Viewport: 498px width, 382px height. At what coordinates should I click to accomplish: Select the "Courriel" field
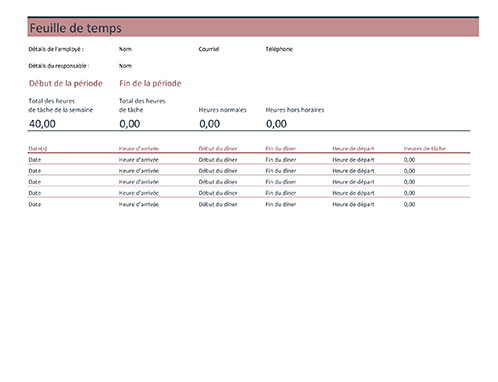(209, 49)
